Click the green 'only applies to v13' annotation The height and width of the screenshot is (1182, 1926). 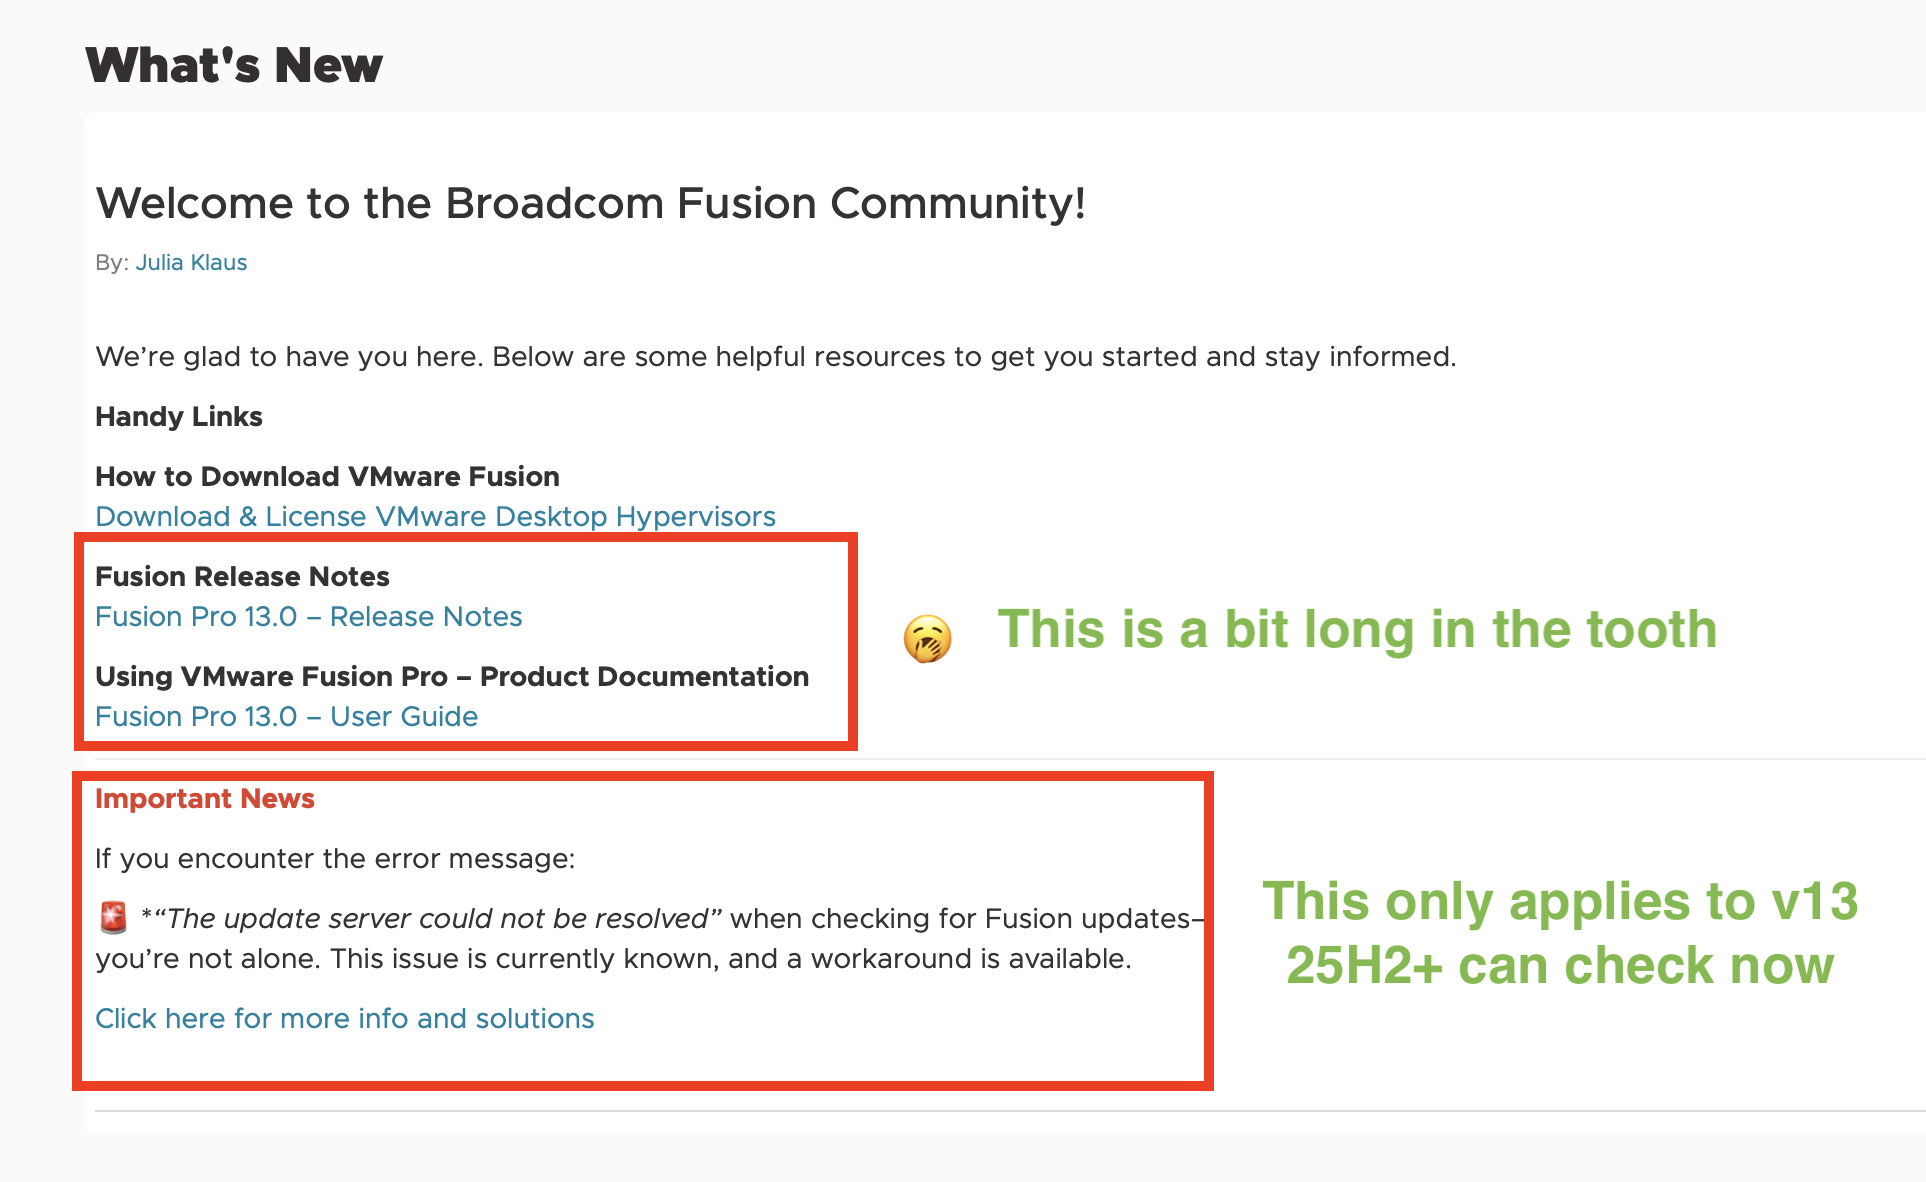(1560, 901)
